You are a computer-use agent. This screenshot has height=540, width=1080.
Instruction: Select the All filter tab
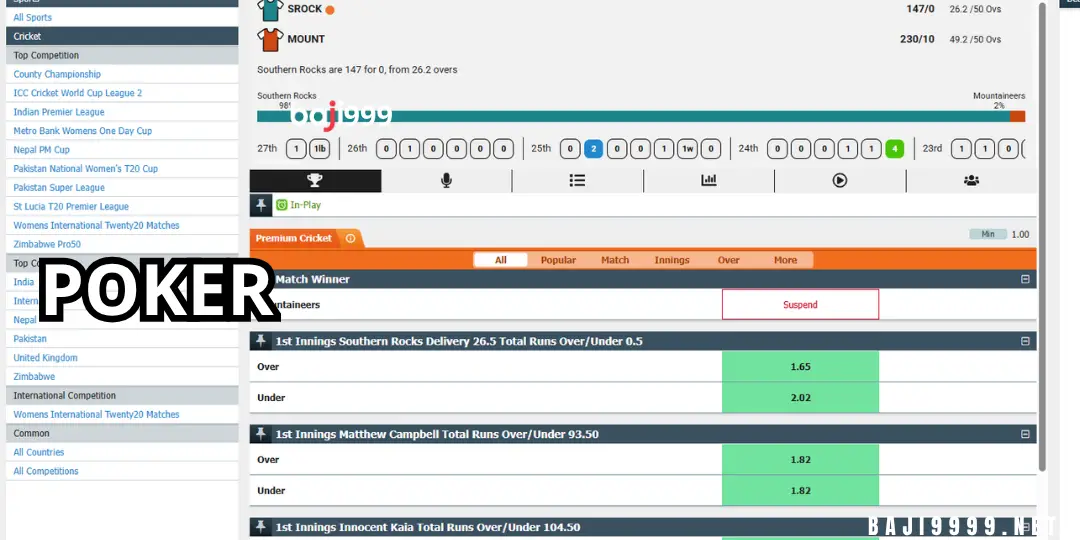[501, 260]
